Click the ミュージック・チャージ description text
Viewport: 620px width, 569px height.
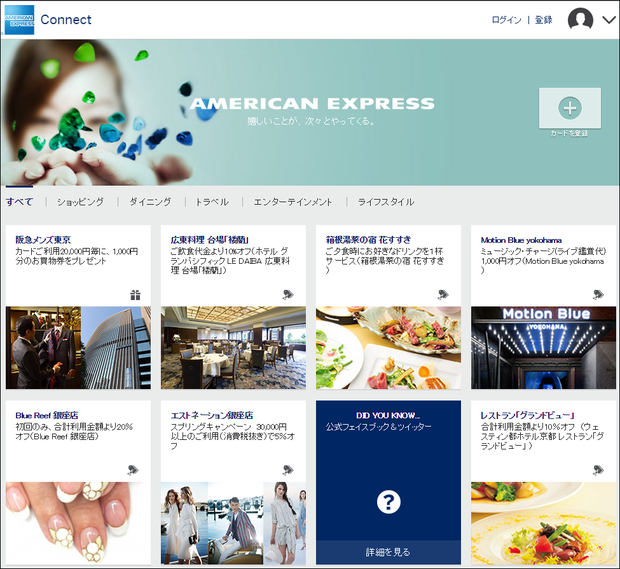click(x=543, y=261)
